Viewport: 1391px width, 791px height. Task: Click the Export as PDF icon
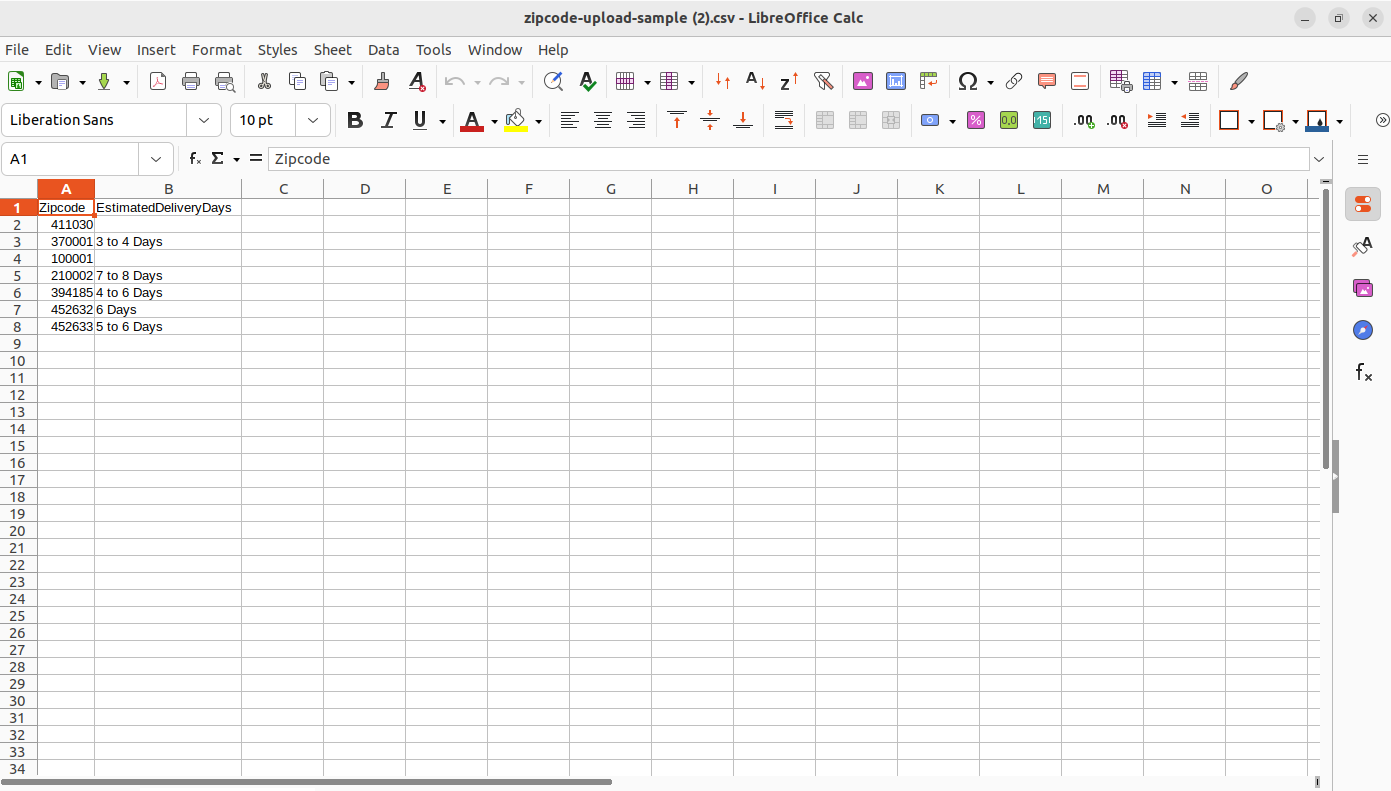coord(158,82)
